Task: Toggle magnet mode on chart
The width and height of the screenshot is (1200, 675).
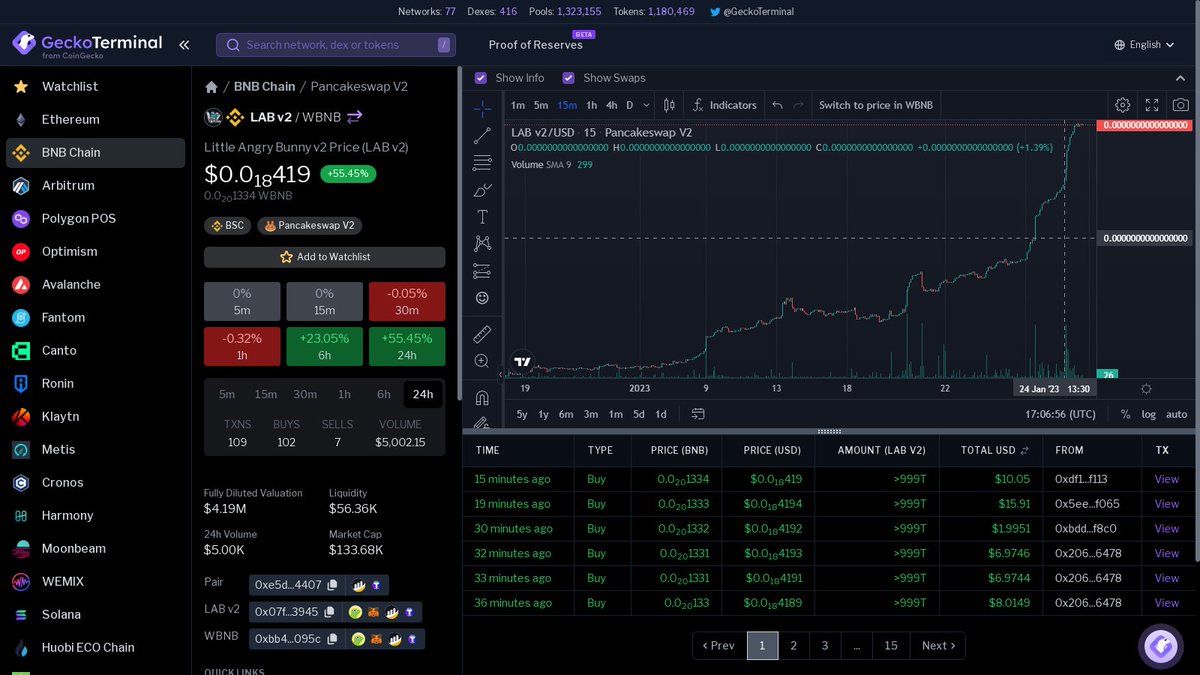Action: click(482, 397)
